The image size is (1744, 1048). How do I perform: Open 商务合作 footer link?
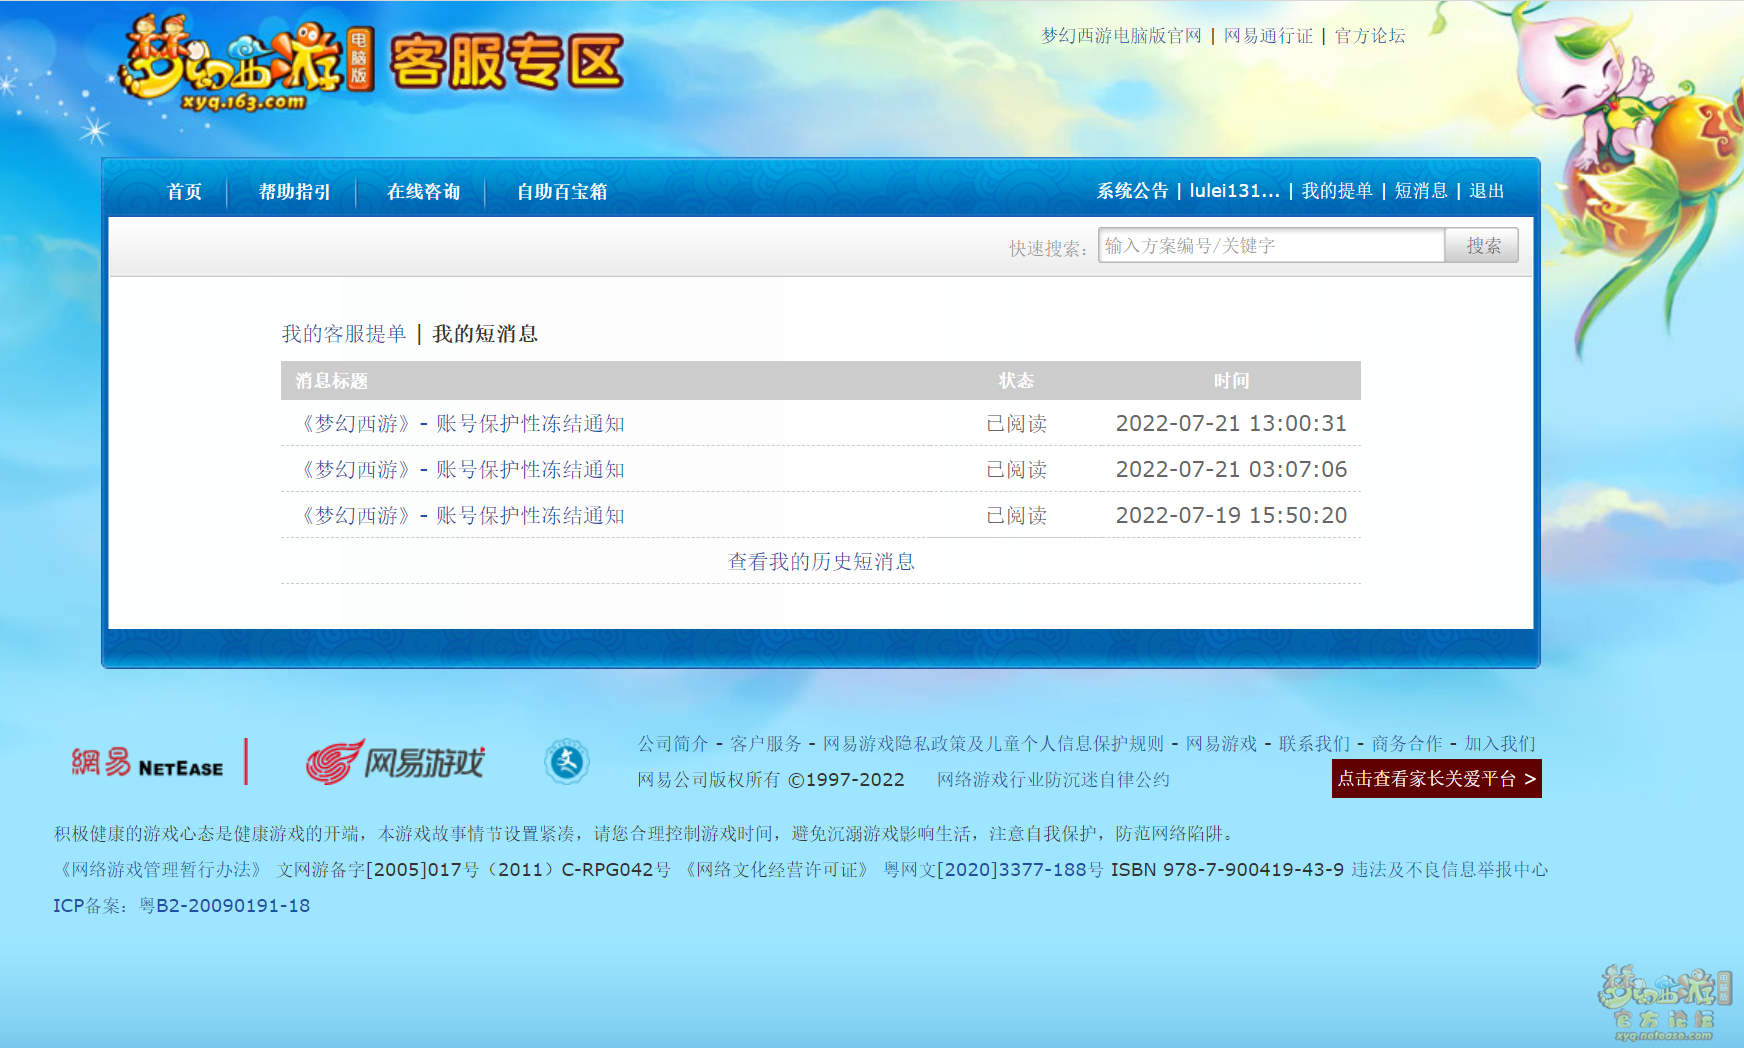pos(1407,743)
